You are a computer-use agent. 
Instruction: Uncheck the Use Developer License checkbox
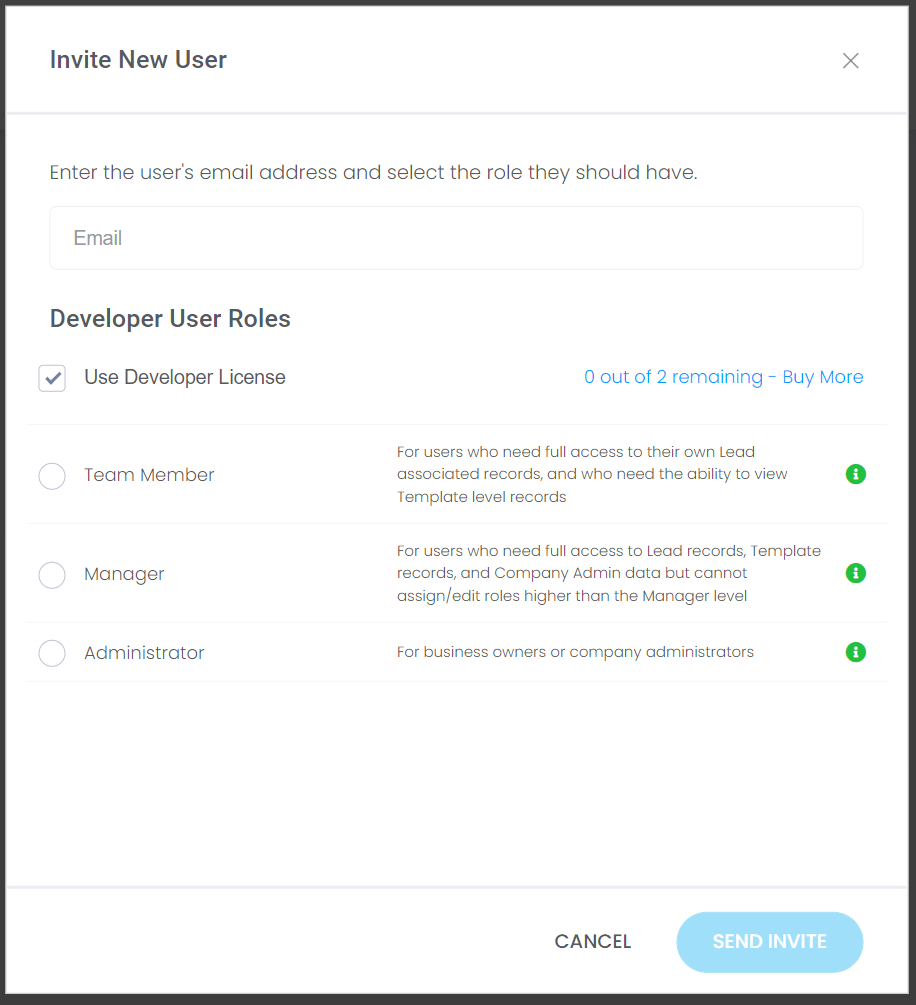[52, 378]
